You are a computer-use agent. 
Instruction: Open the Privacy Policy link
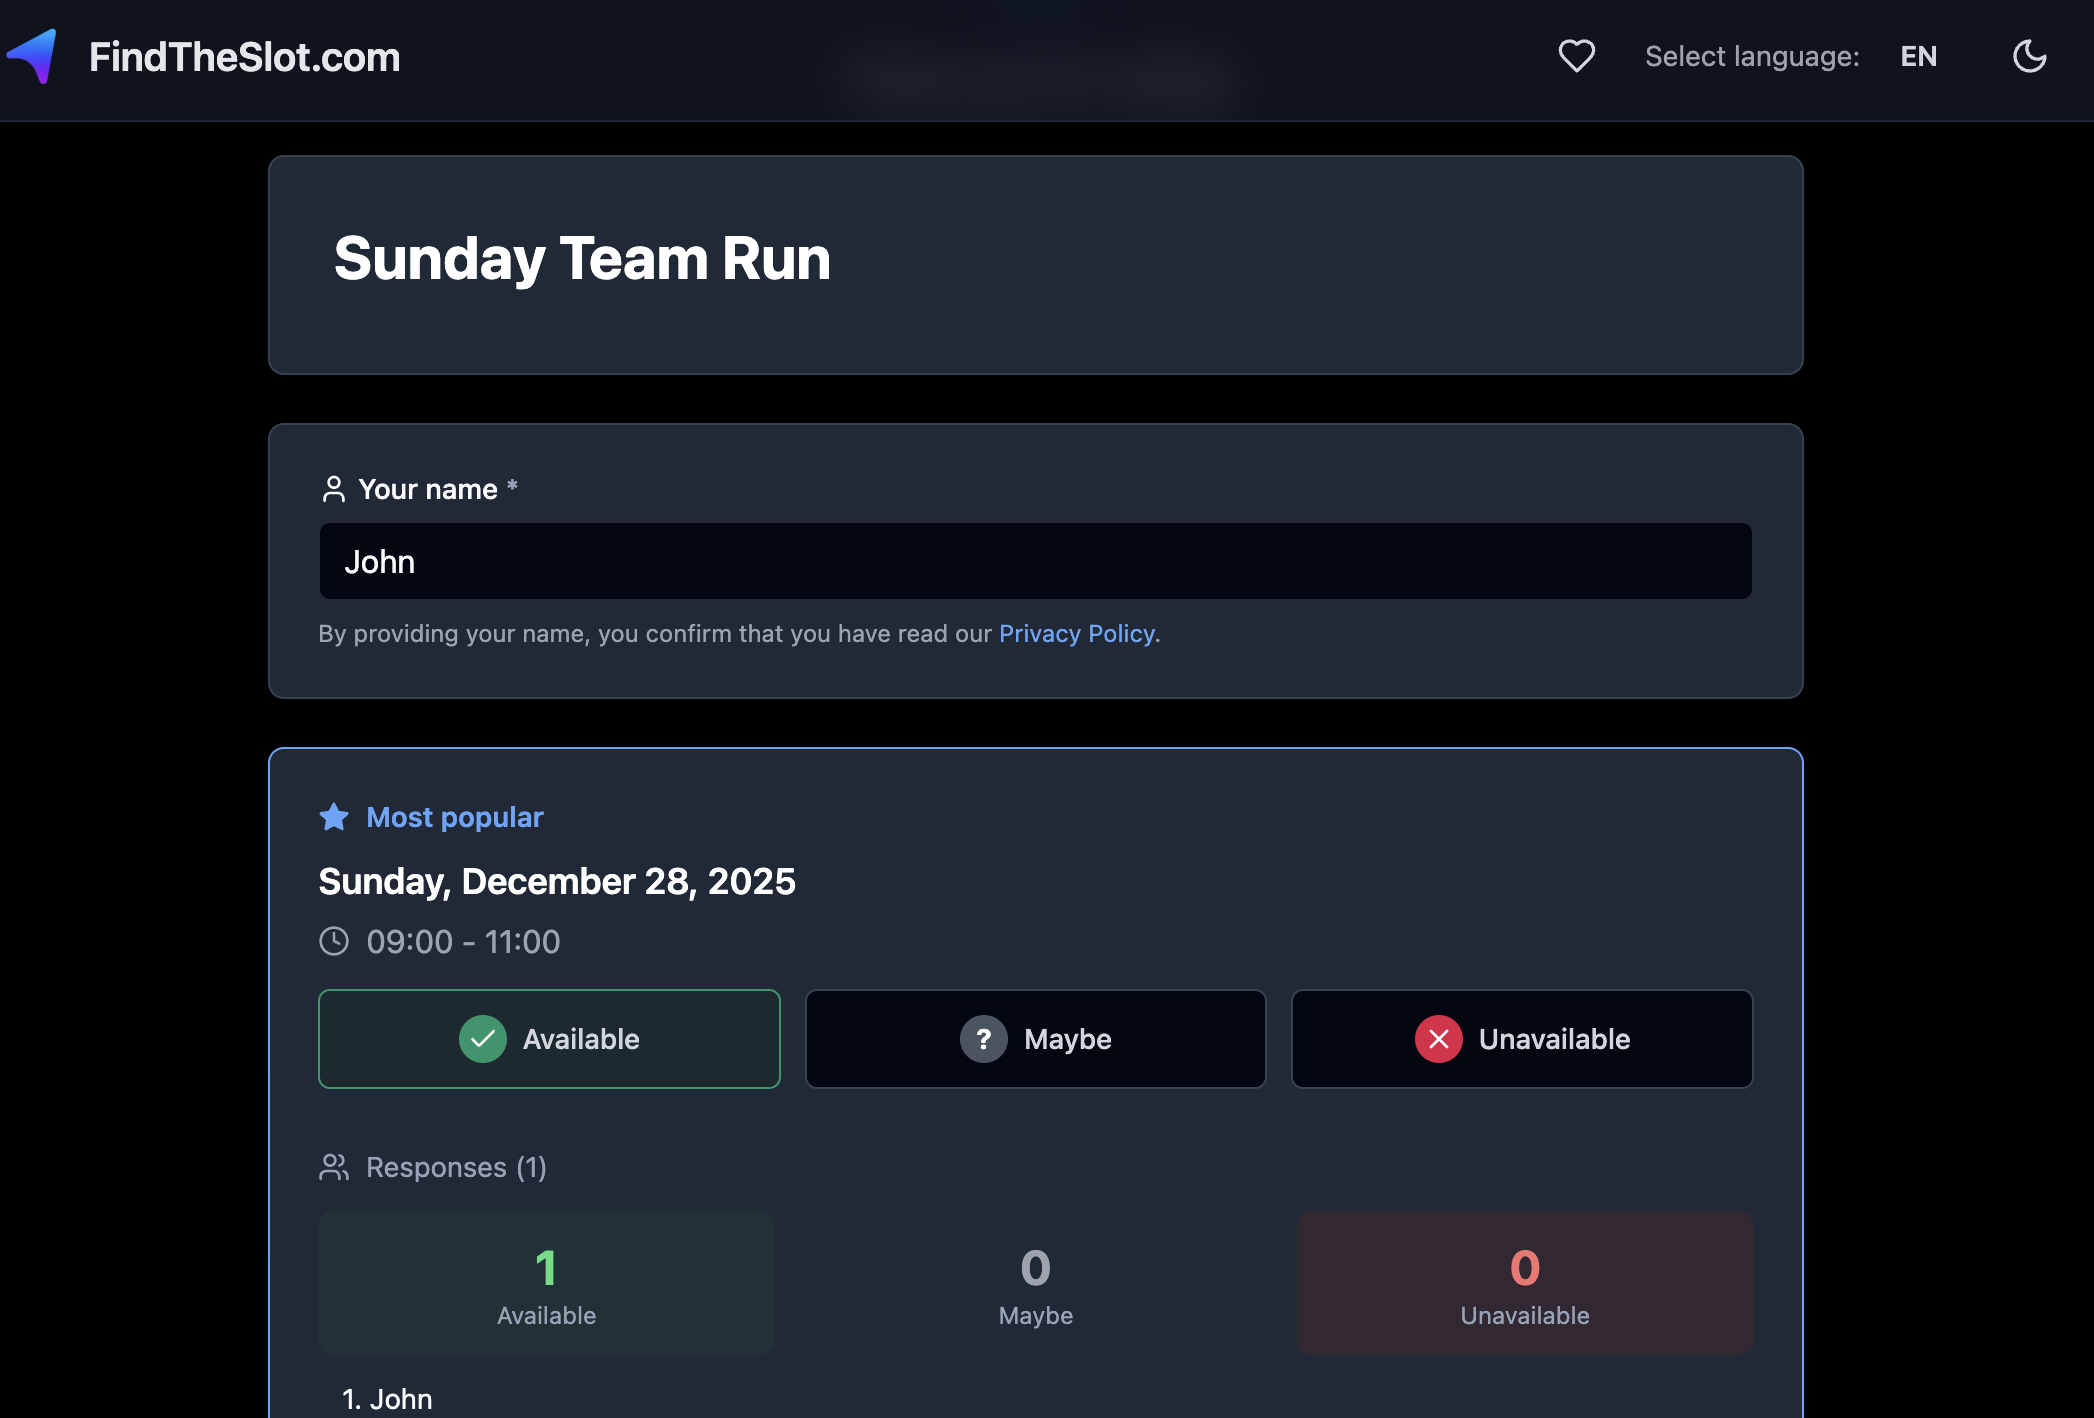pyautogui.click(x=1077, y=633)
